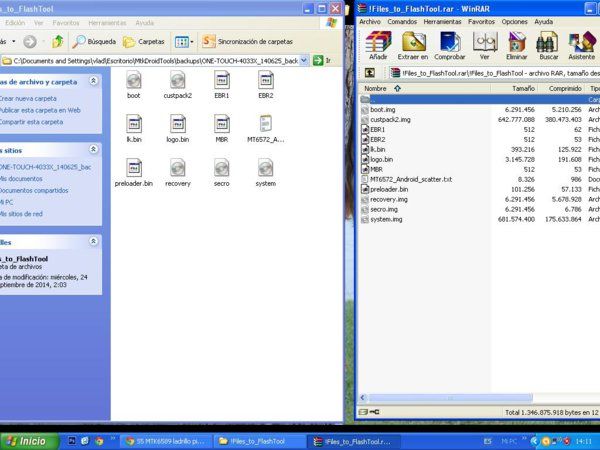The image size is (600, 450).
Task: Click Crear nueva carpeta link
Action: 28,99
